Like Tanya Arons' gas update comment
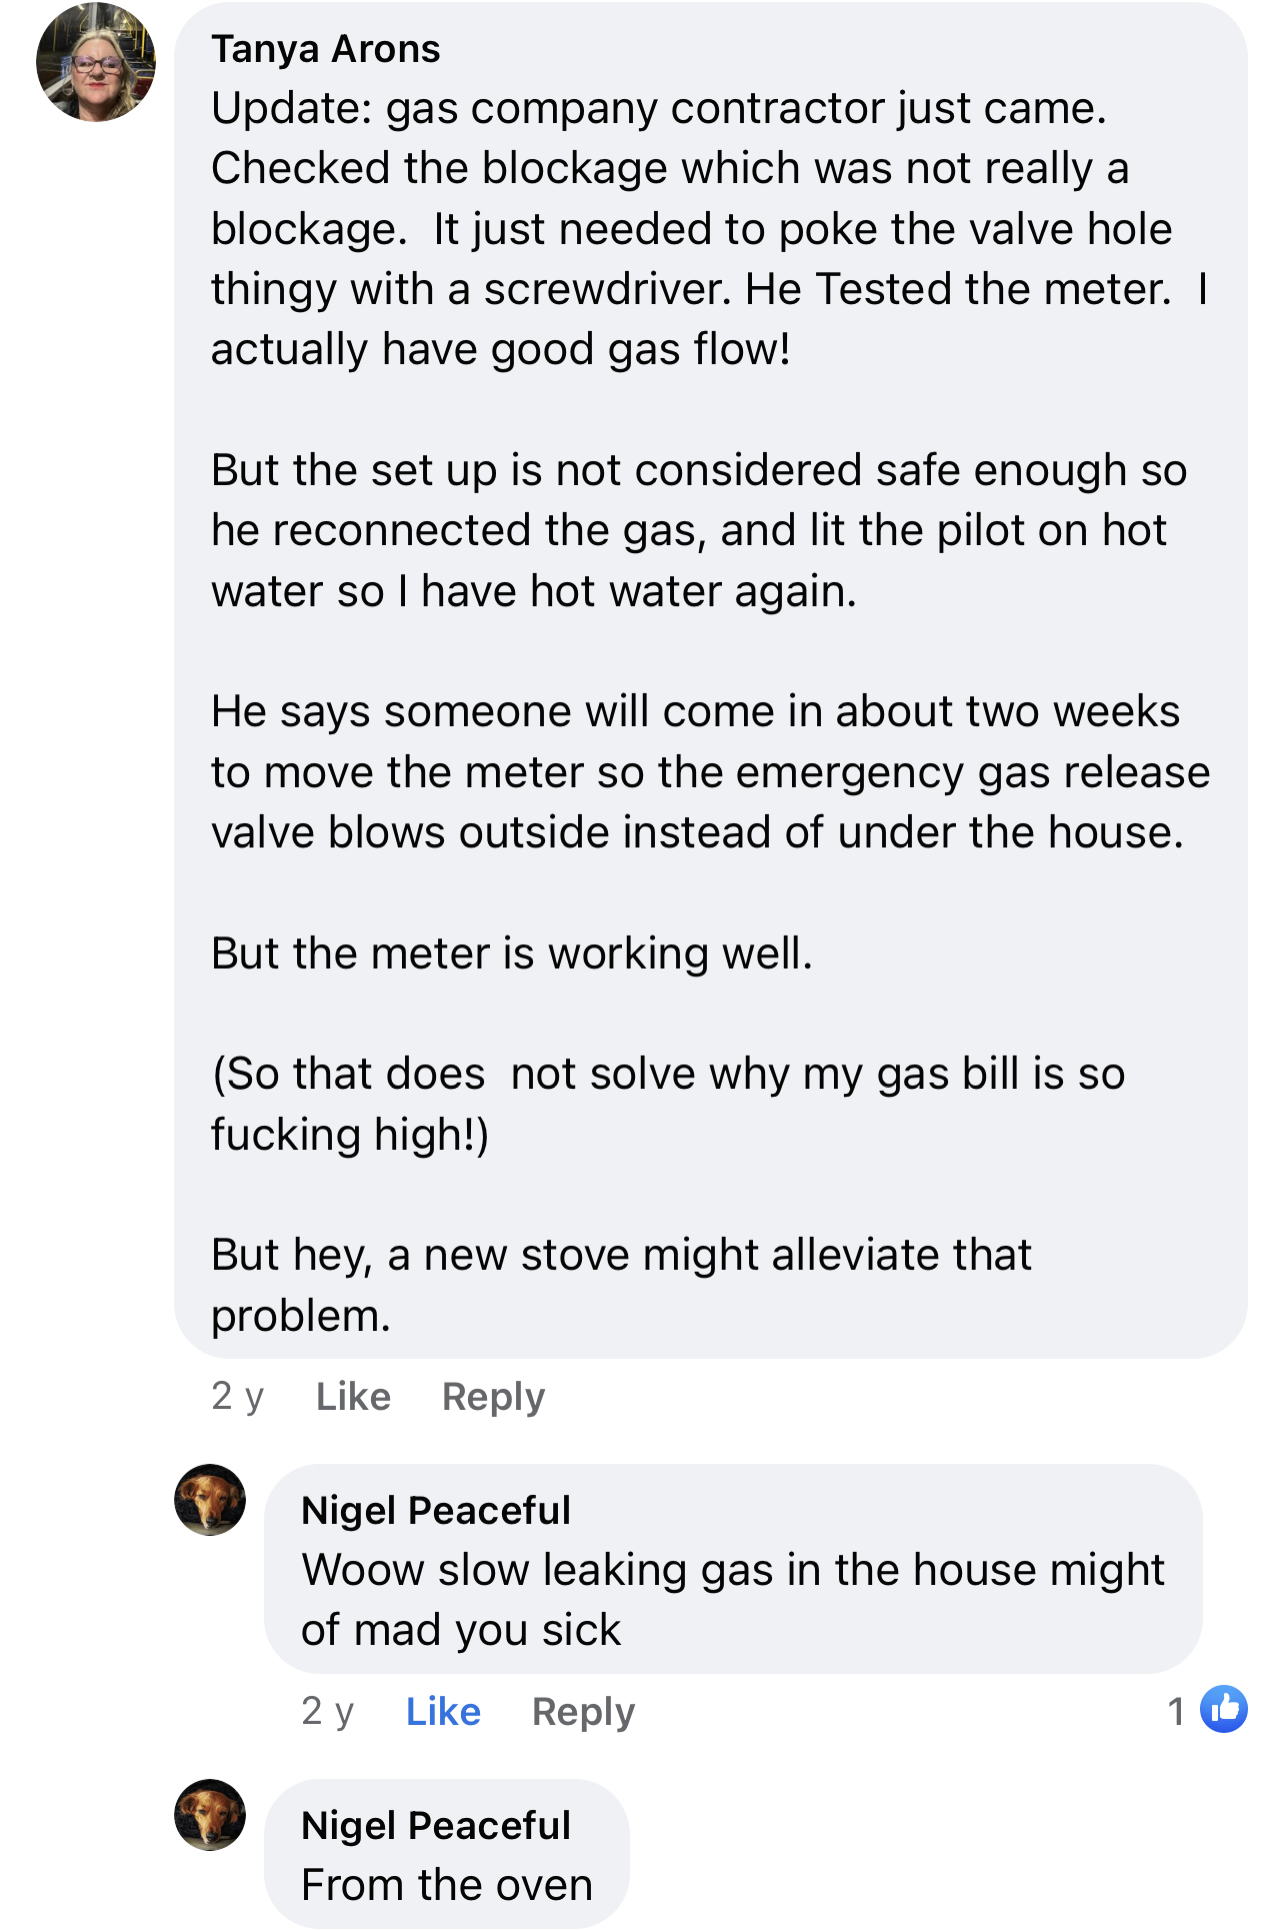The width and height of the screenshot is (1284, 1931). point(353,1396)
